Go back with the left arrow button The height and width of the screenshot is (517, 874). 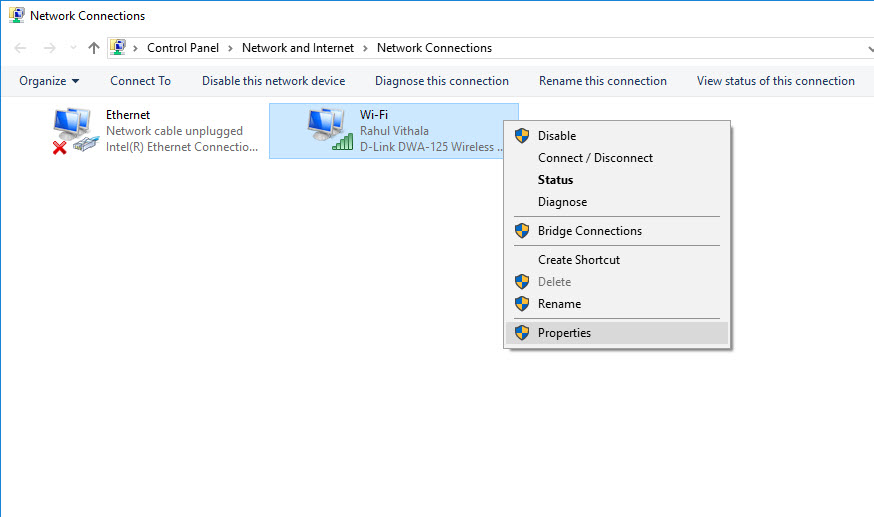20,48
